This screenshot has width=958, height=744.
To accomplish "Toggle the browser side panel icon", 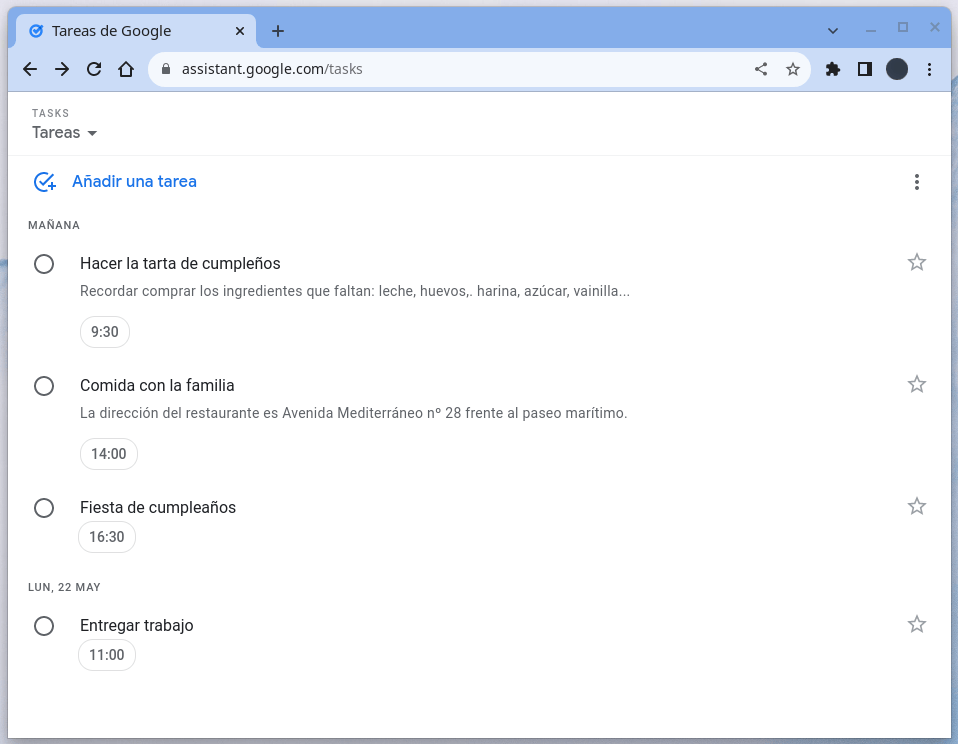I will 865,69.
